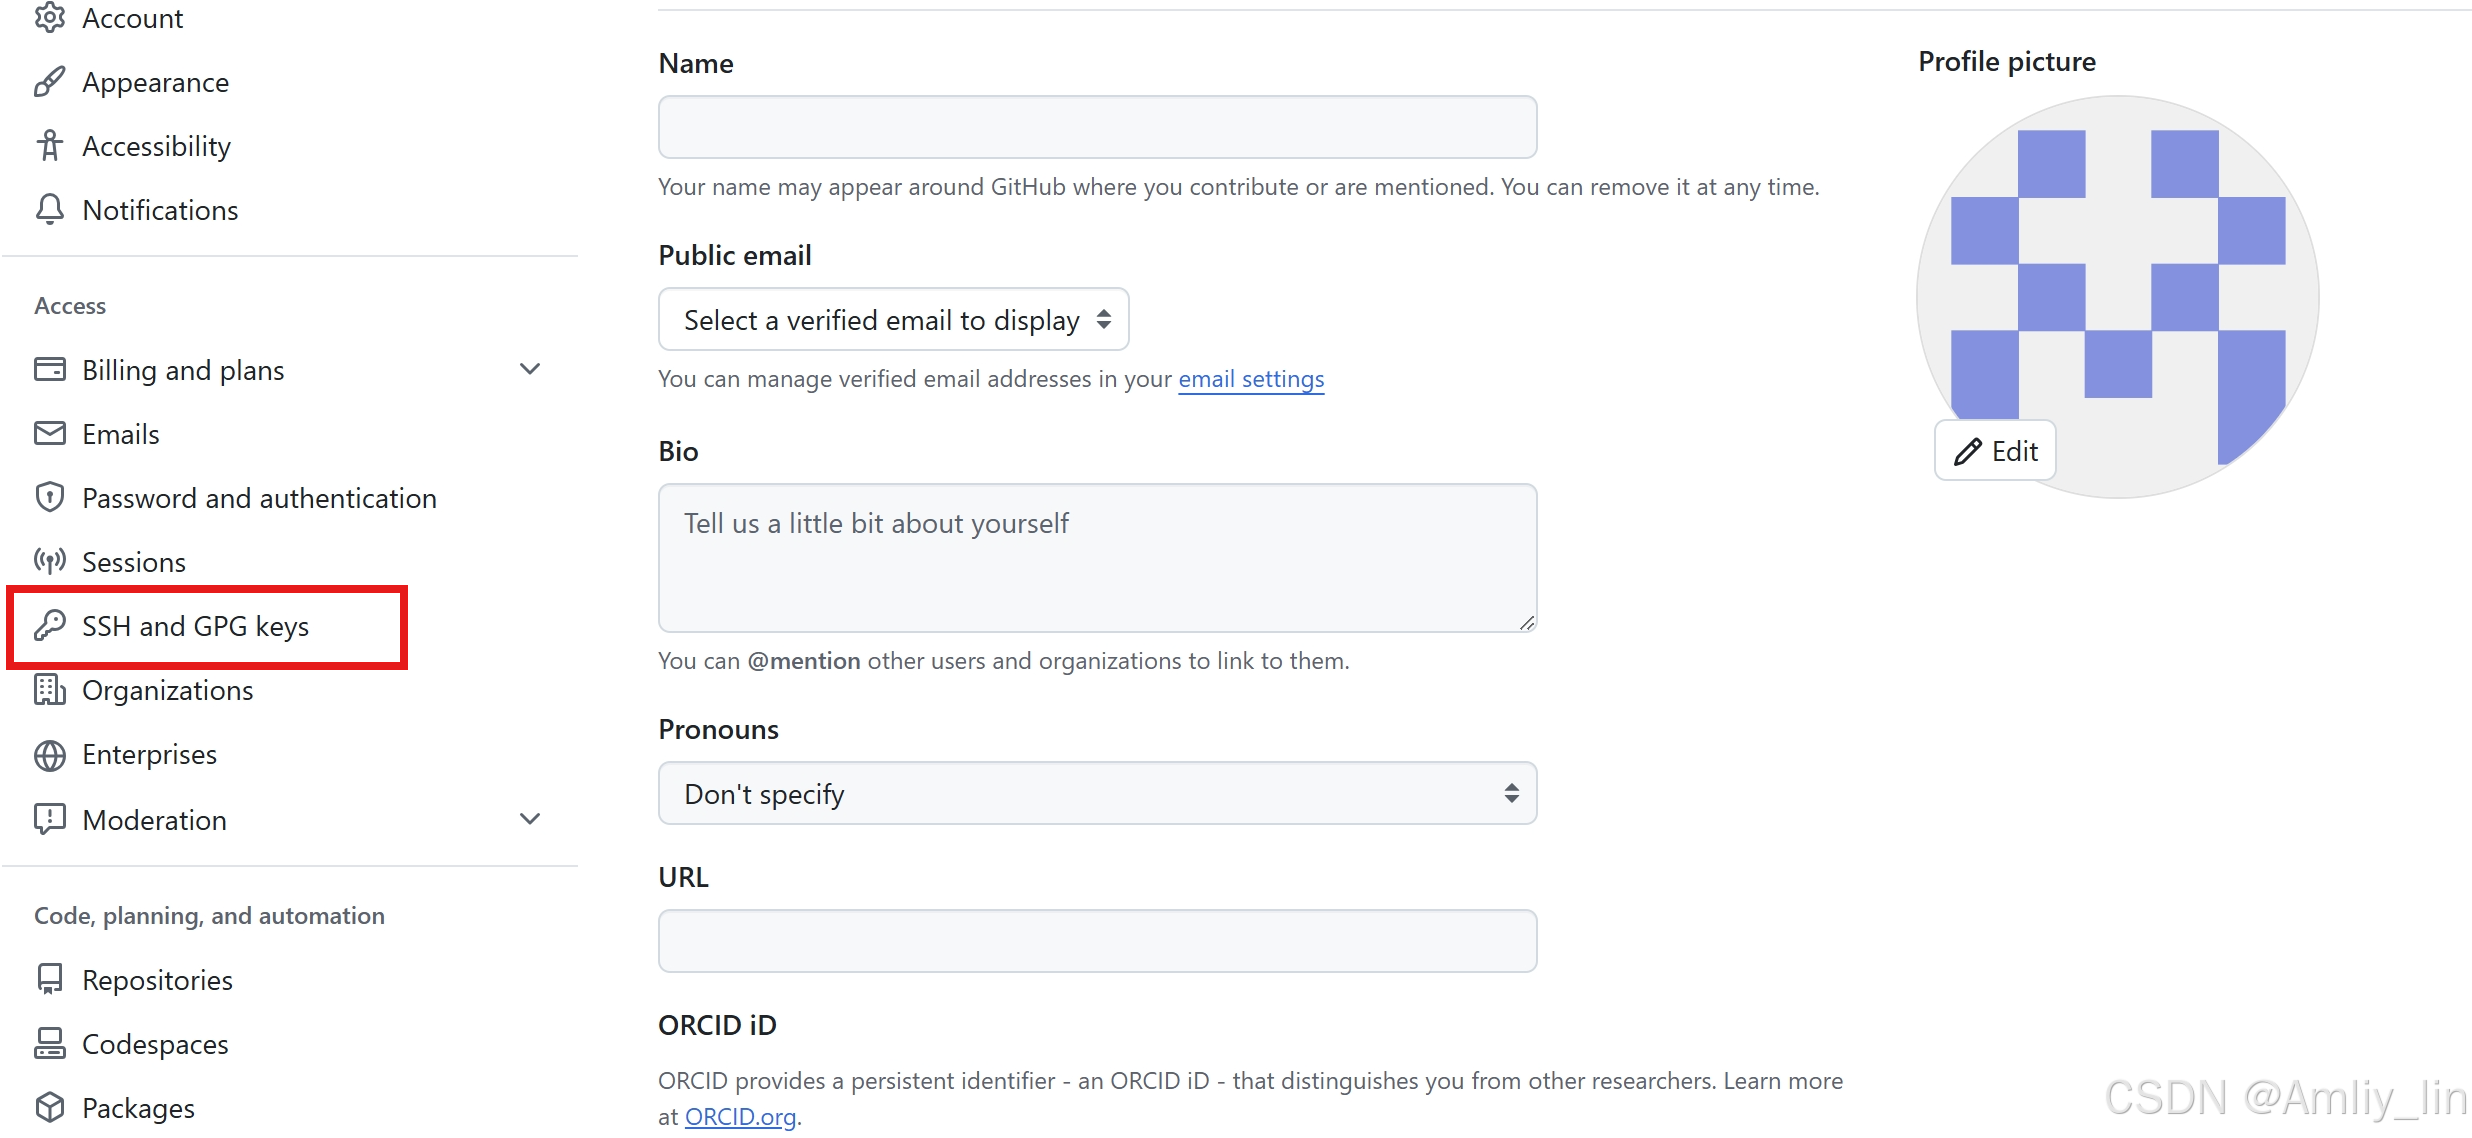
Task: Go to Organizations settings page
Action: click(x=167, y=690)
